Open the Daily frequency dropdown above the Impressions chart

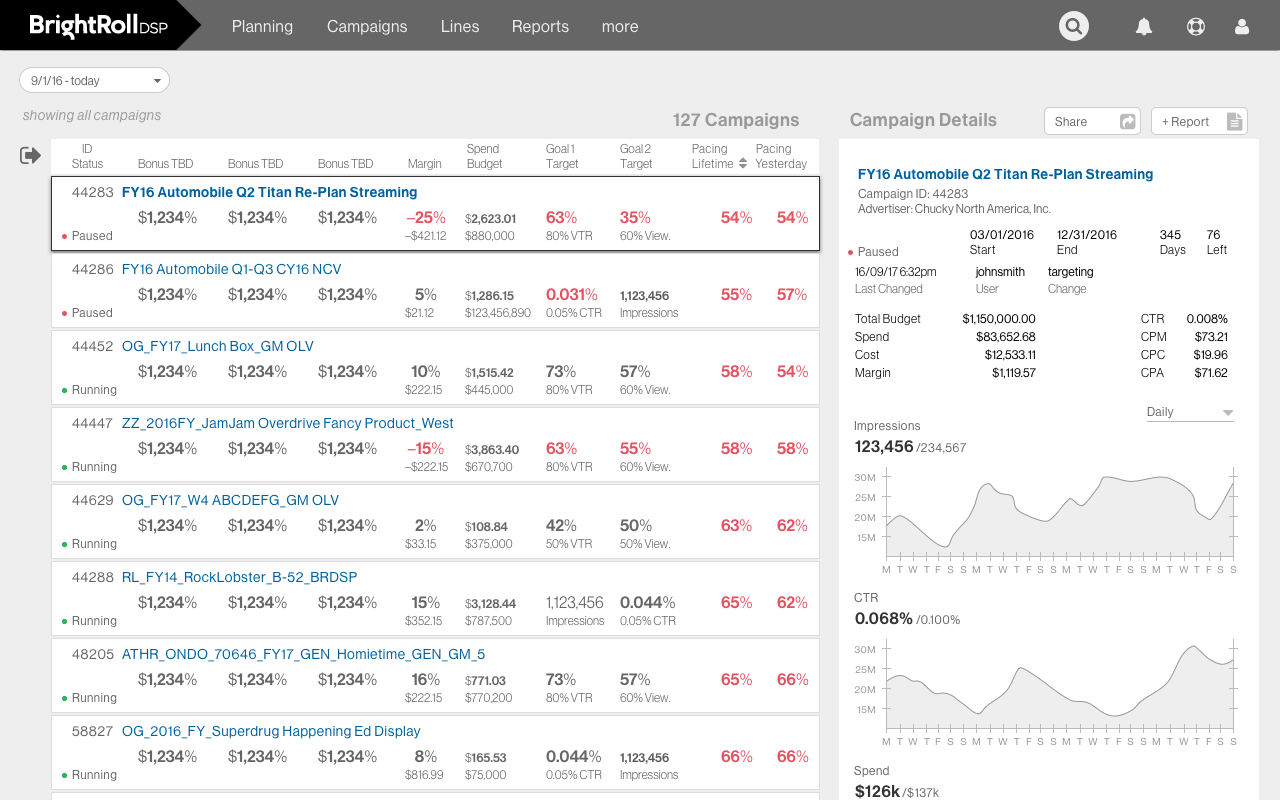pyautogui.click(x=1189, y=411)
